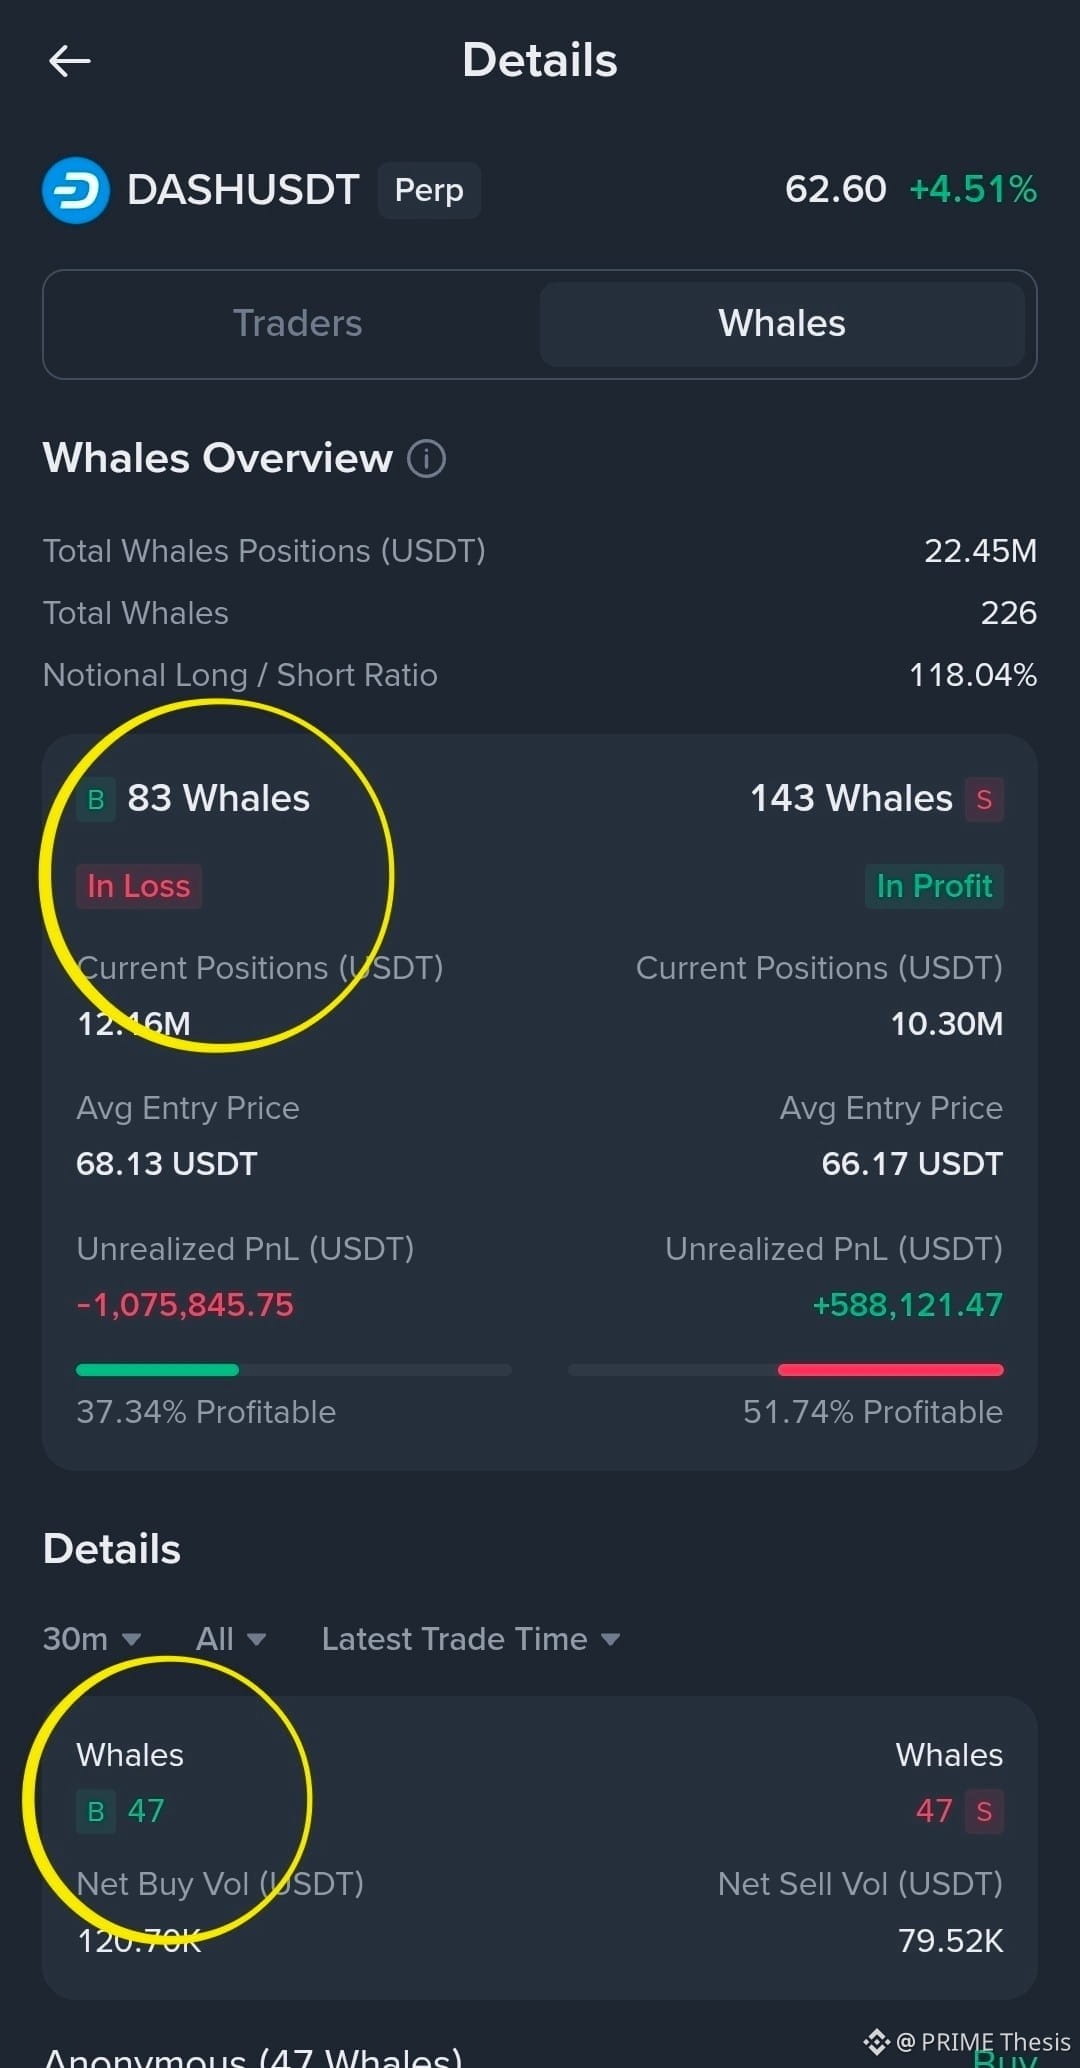Tap the back arrow icon

(x=69, y=61)
